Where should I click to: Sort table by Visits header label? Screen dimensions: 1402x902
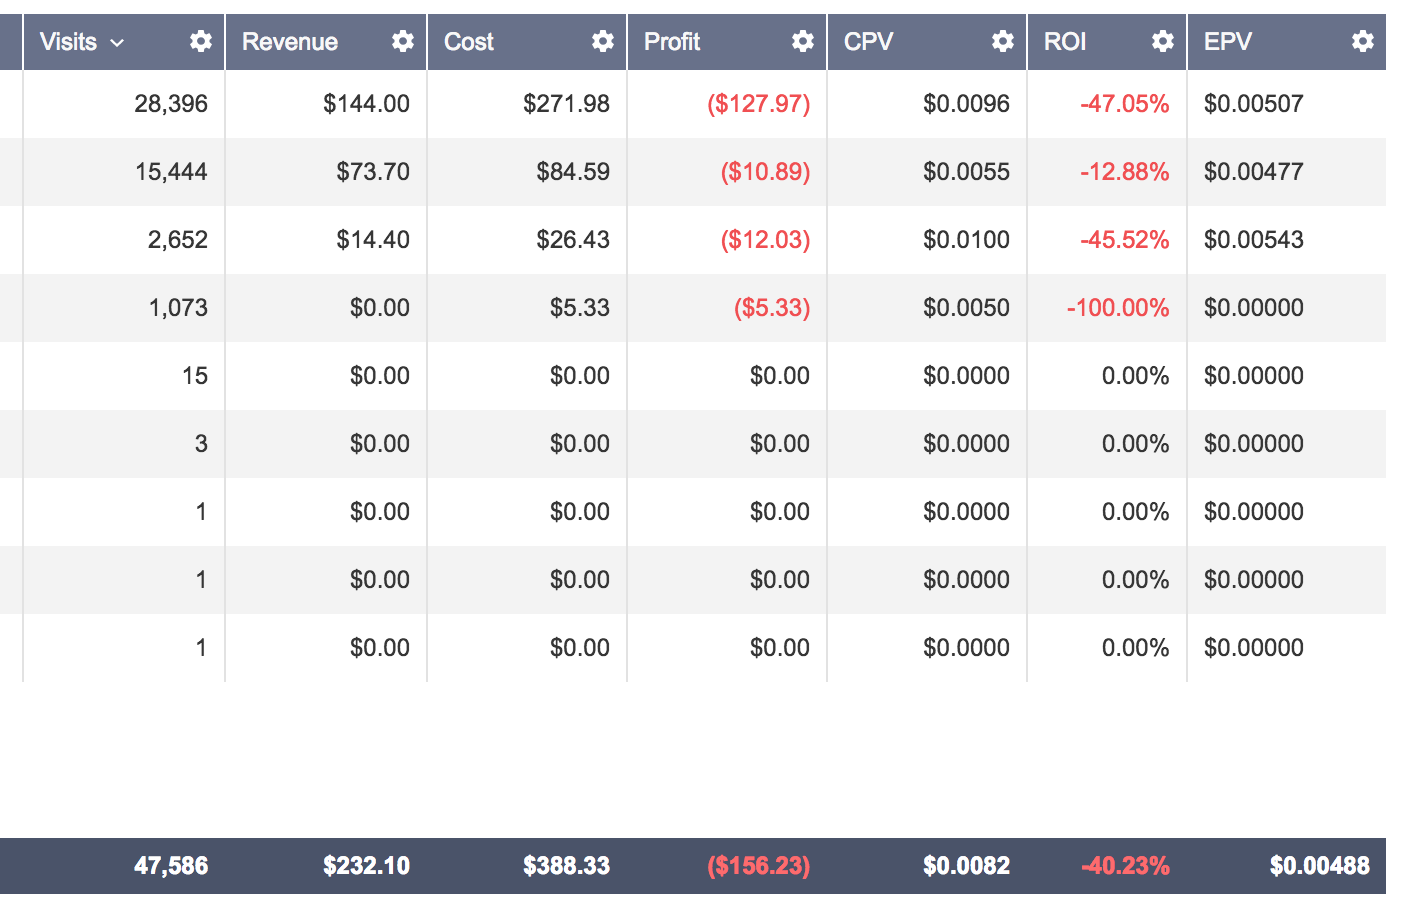pos(68,42)
